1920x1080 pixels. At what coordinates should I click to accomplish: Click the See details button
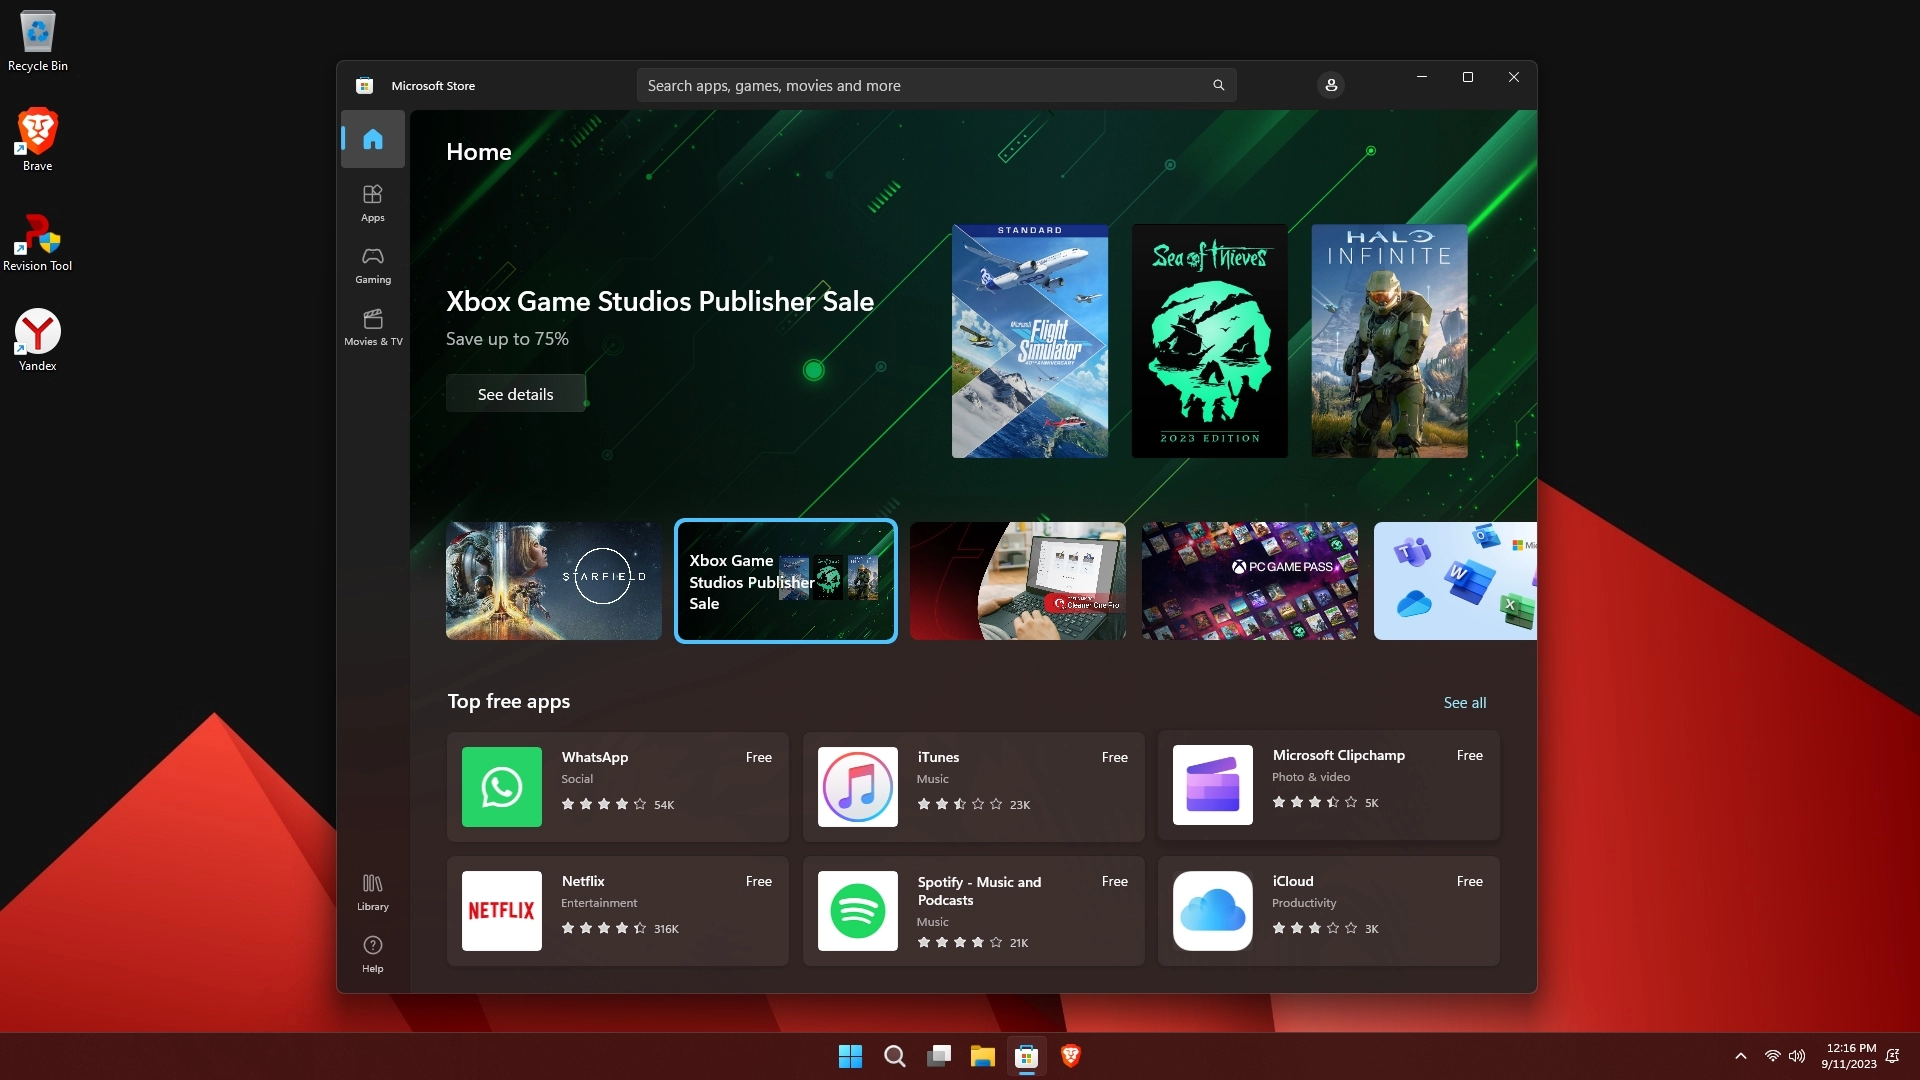[x=515, y=394]
